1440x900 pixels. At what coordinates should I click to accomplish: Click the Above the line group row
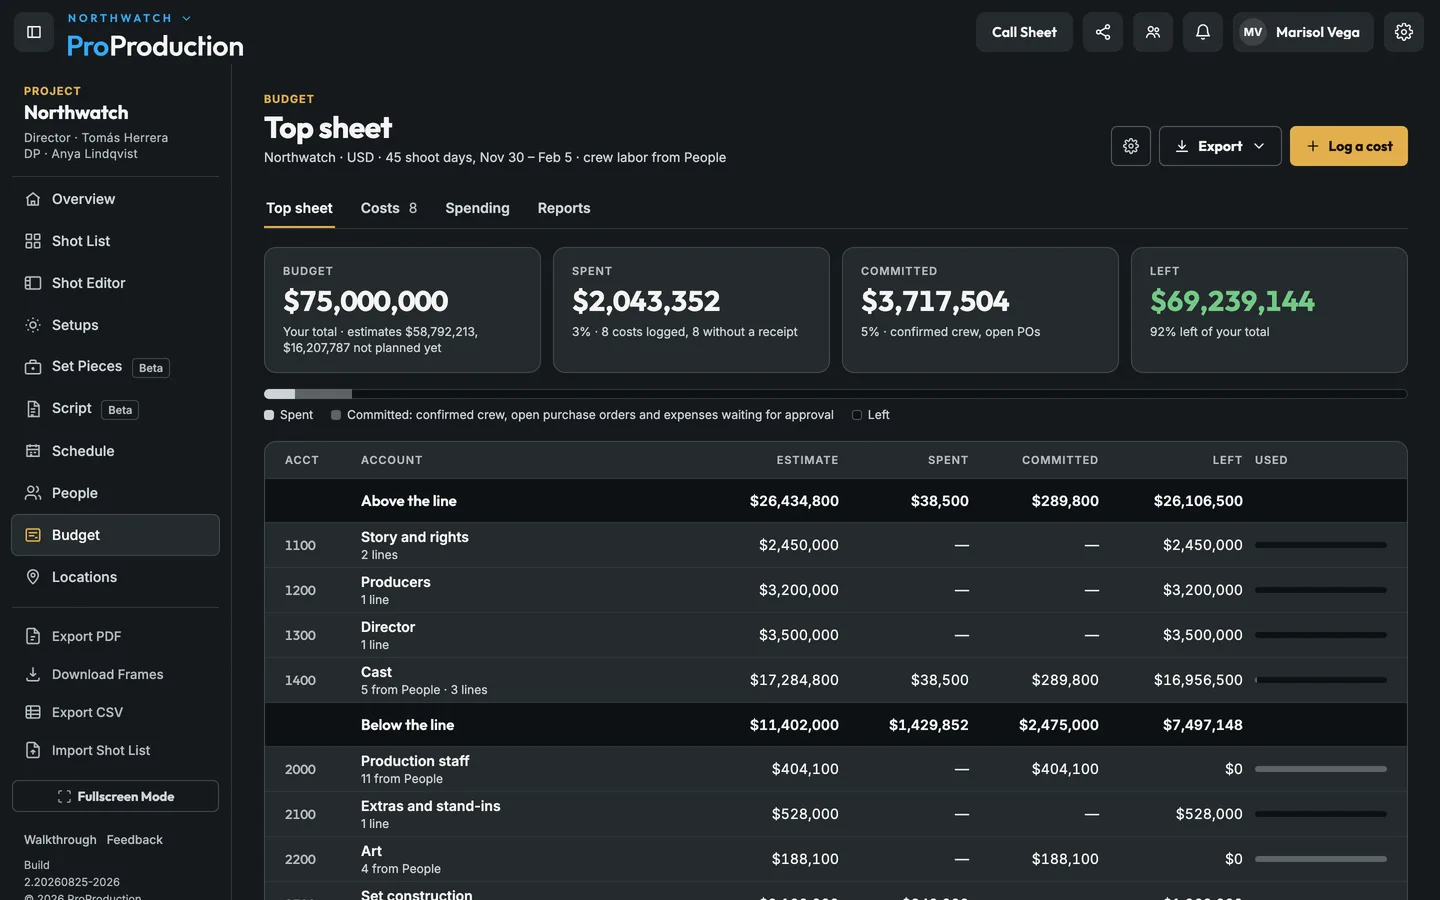coord(835,501)
